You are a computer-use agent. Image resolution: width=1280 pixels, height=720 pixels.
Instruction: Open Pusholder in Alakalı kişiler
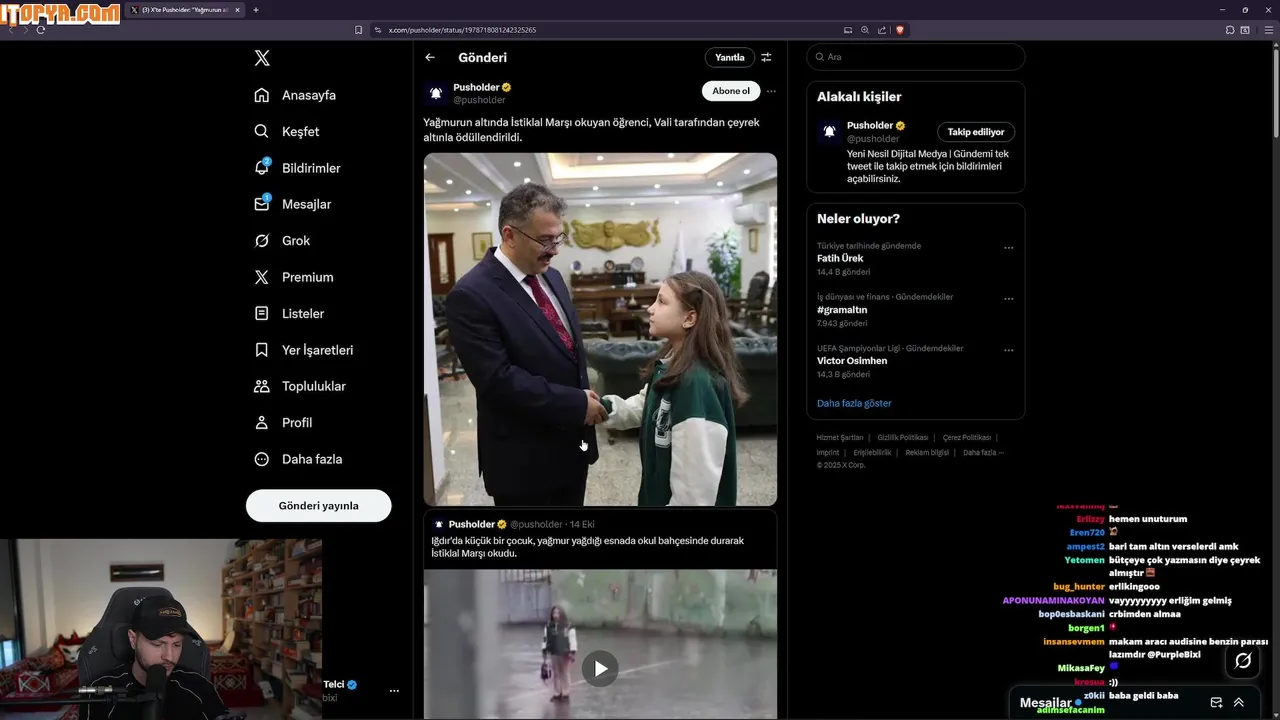coord(870,125)
